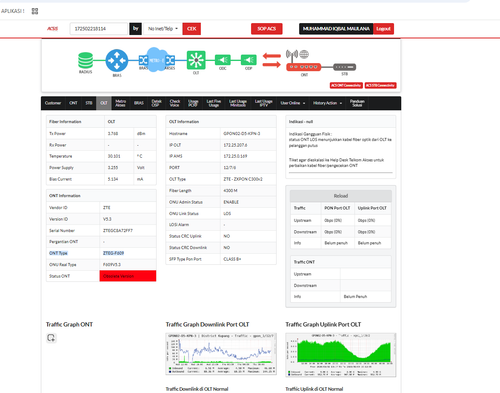Image resolution: width=500 pixels, height=393 pixels.
Task: Click the Temperature value 30.101
Action: 114,156
